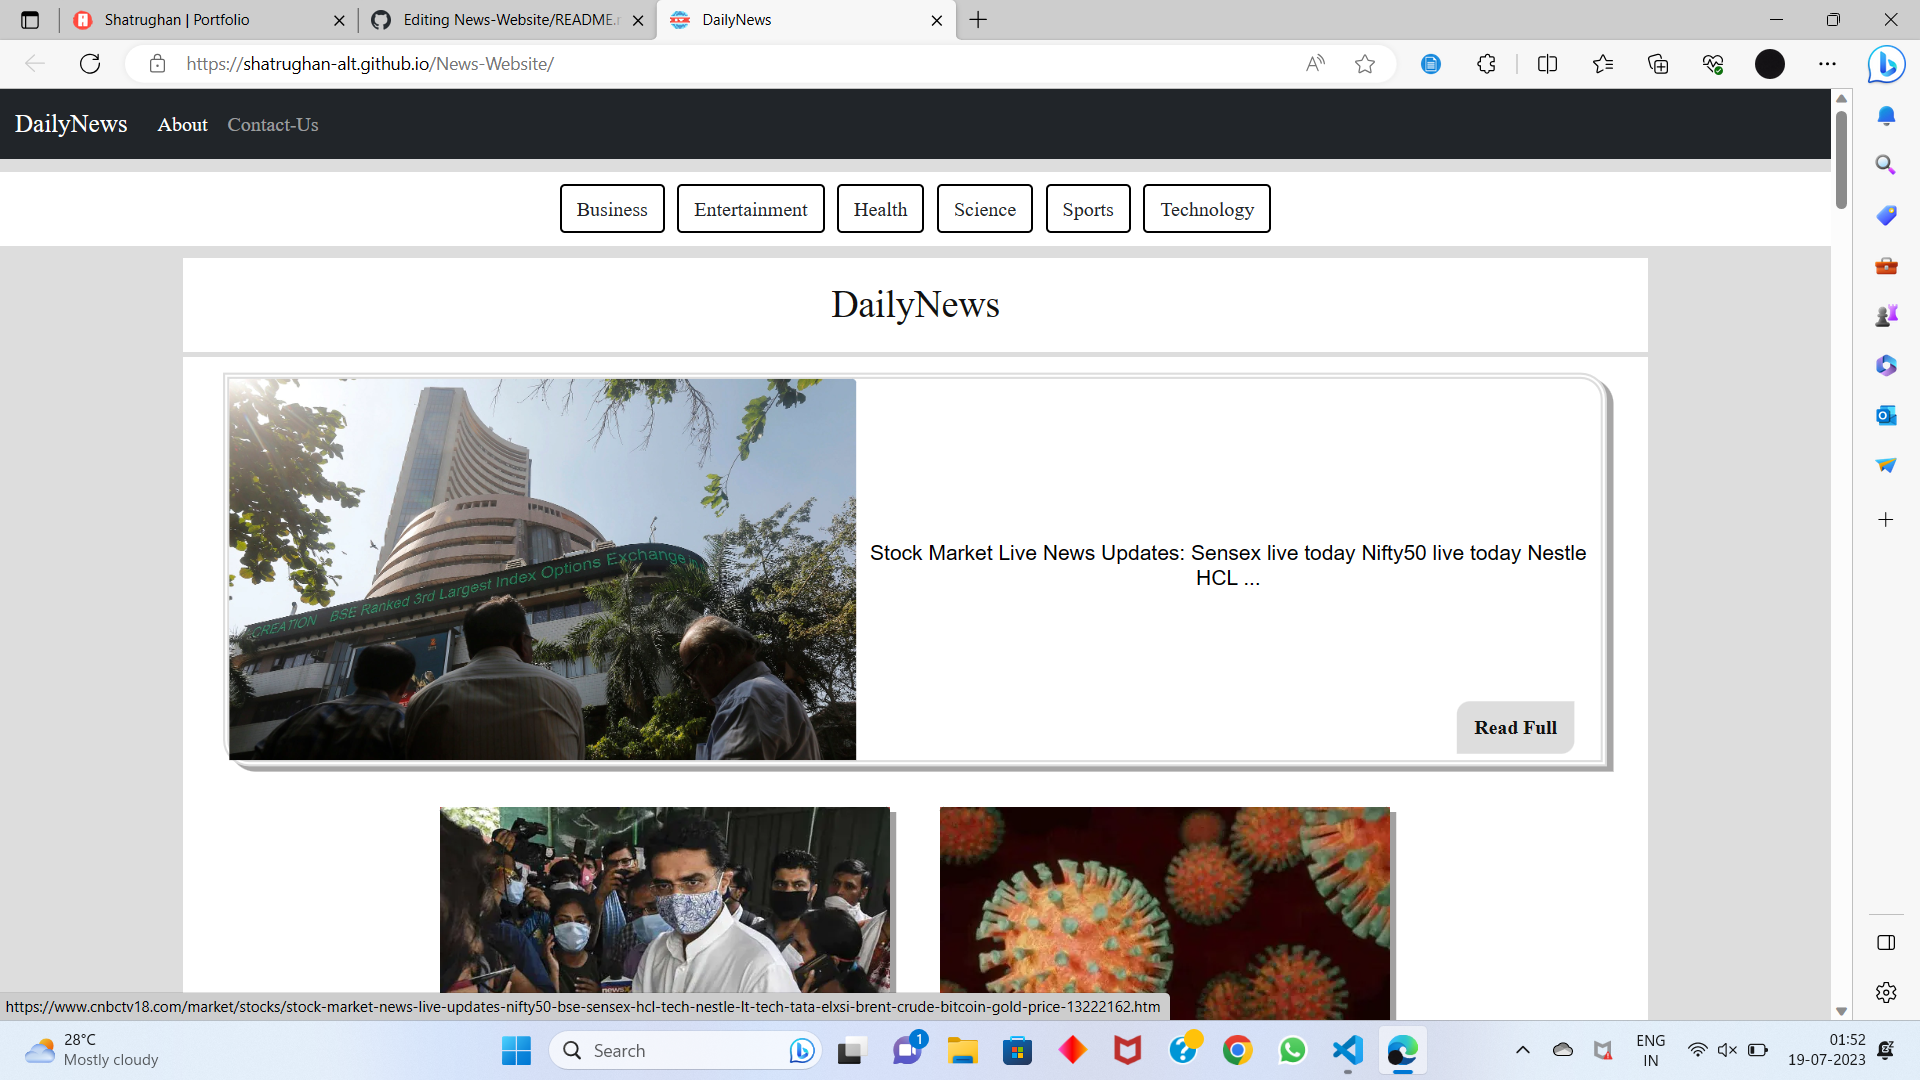Viewport: 1920px width, 1080px height.
Task: Toggle split screen view in the toolbar
Action: pyautogui.click(x=1547, y=63)
